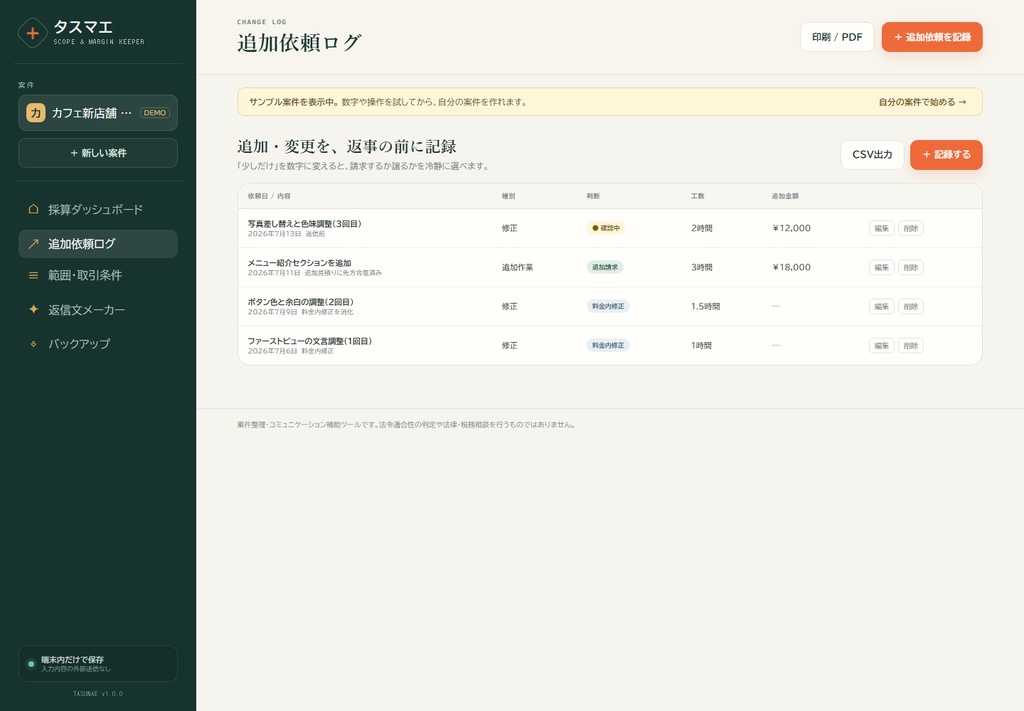
Task: Click the diamond icon beside バックアップ
Action: click(33, 343)
